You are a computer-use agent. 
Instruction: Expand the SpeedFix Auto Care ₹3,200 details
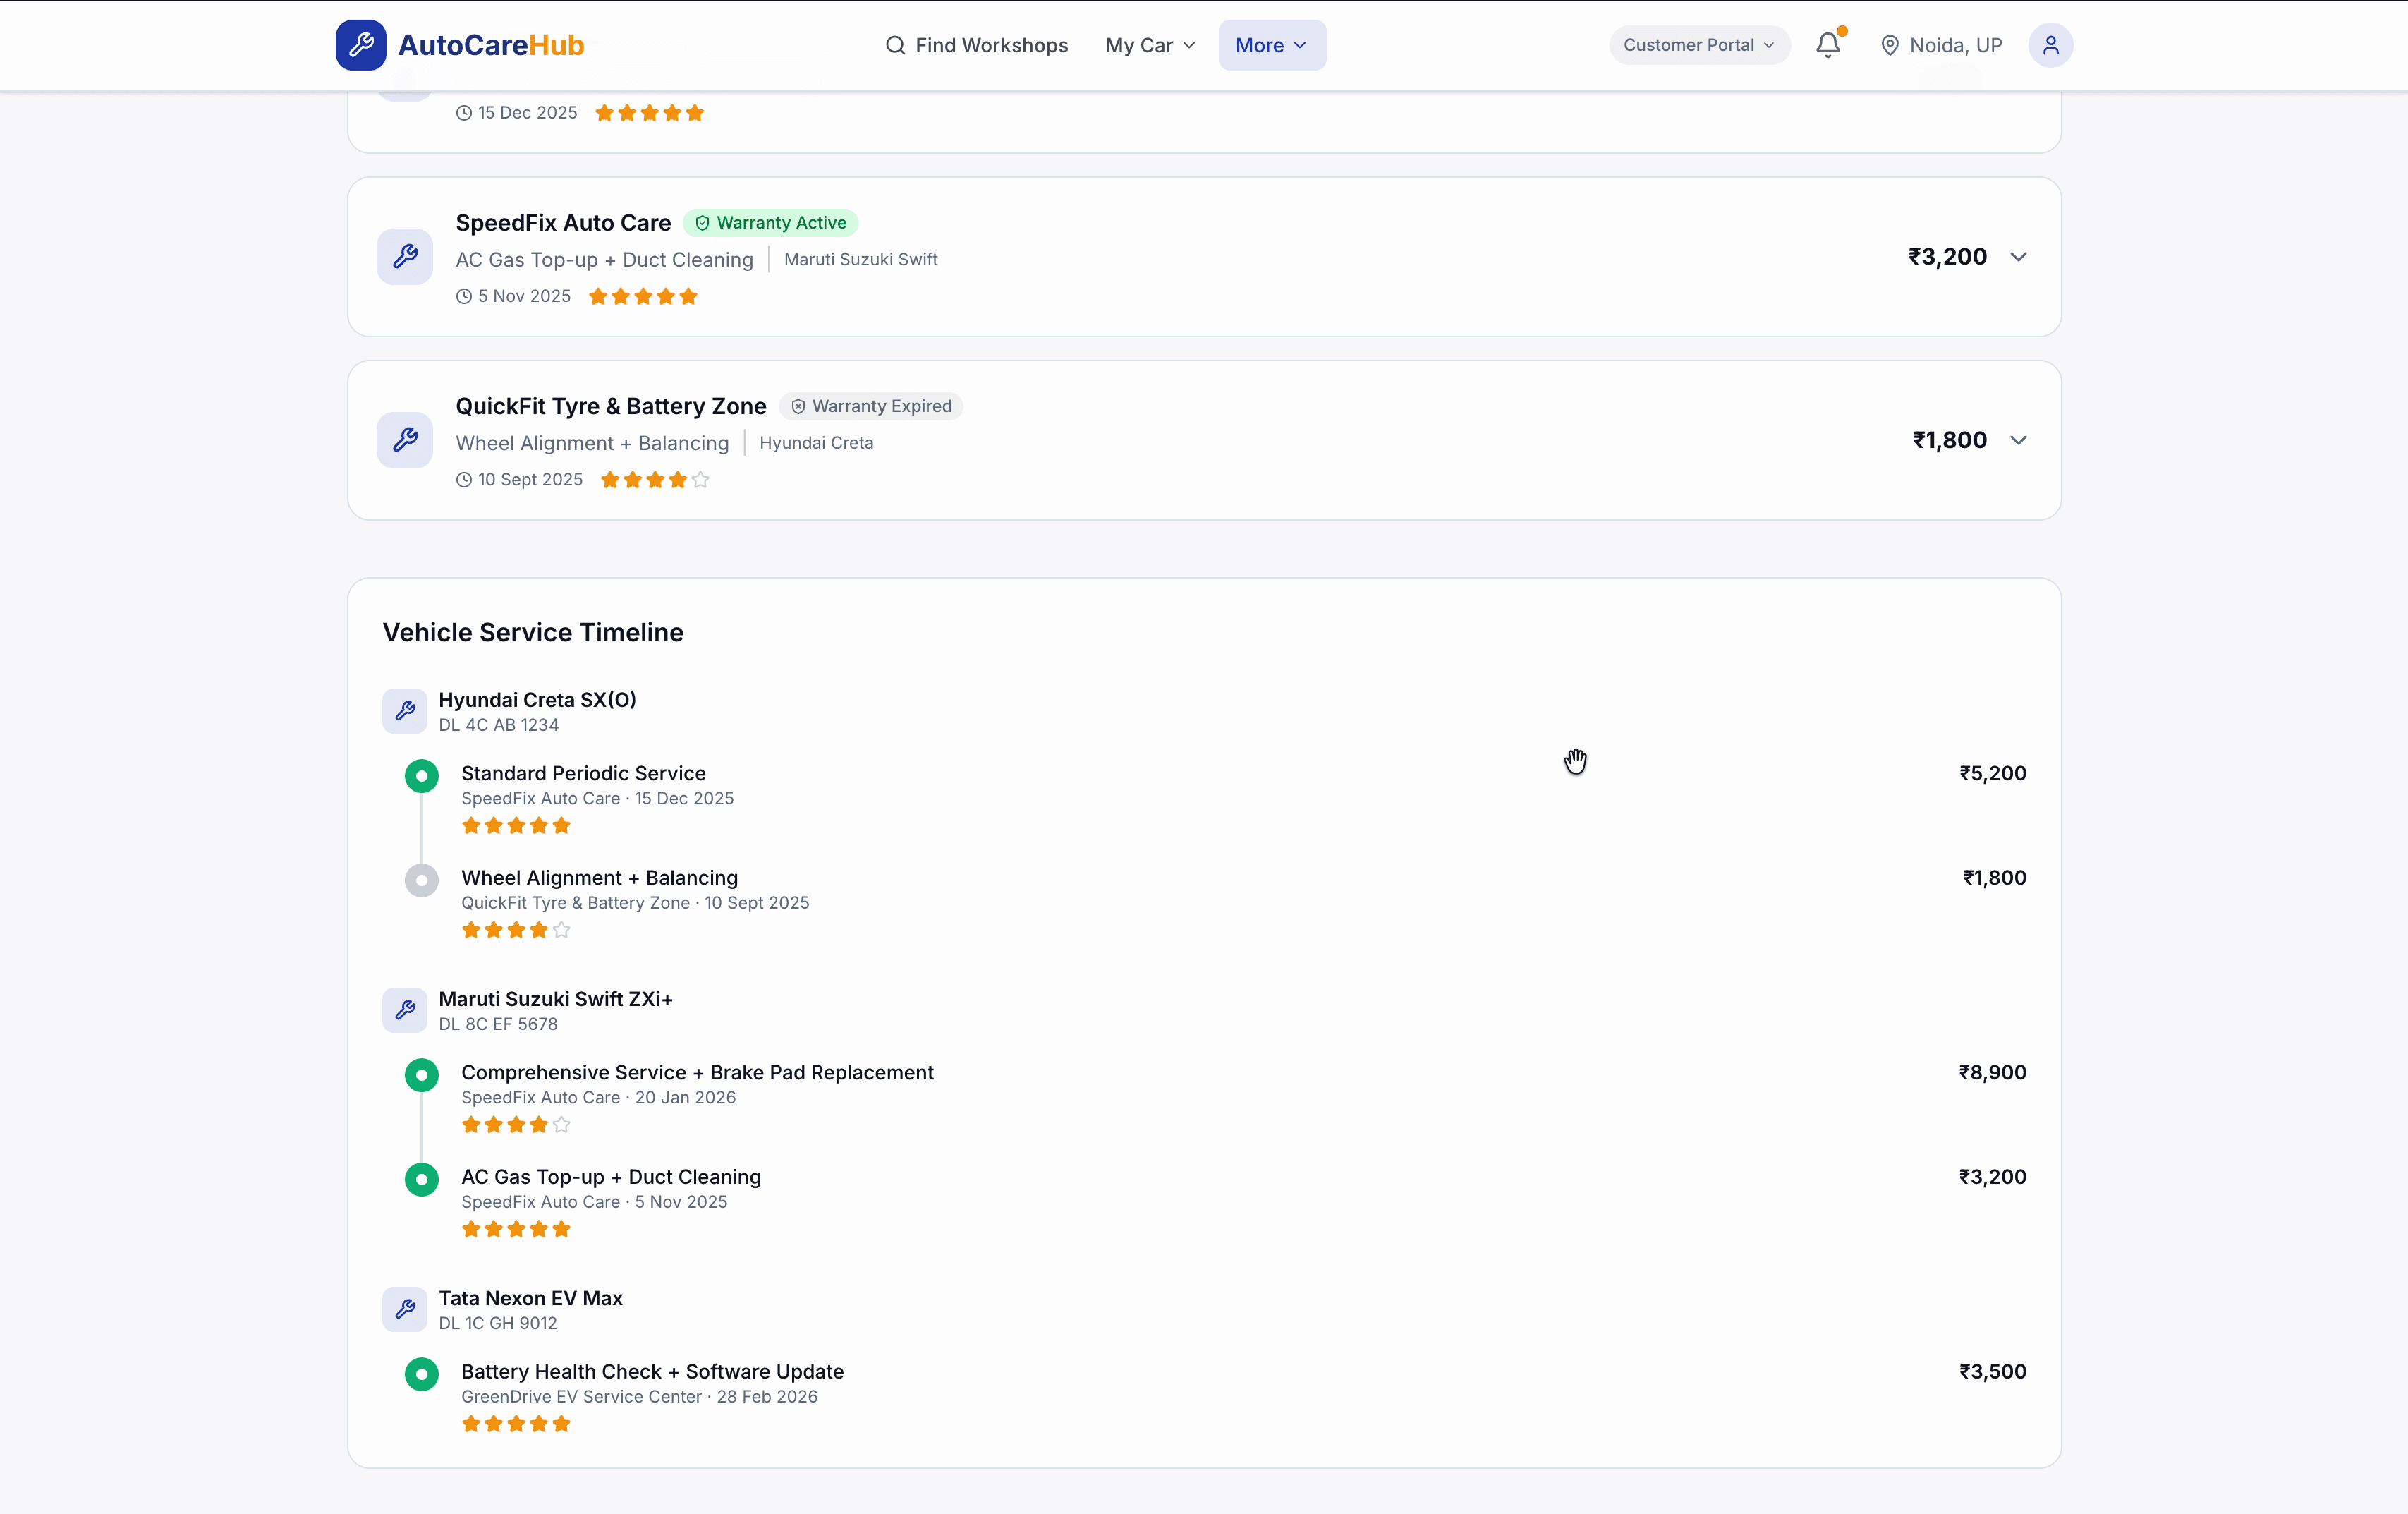(x=2019, y=257)
